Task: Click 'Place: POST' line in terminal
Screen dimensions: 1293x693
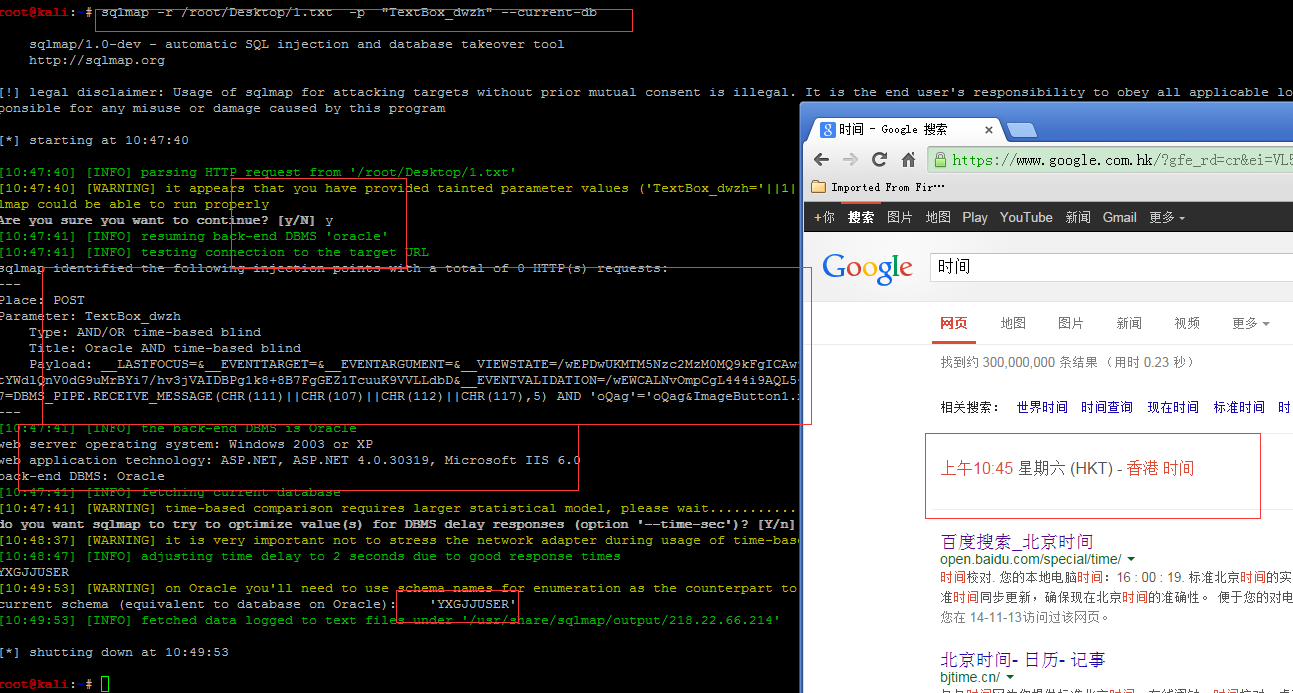Action: pos(42,300)
